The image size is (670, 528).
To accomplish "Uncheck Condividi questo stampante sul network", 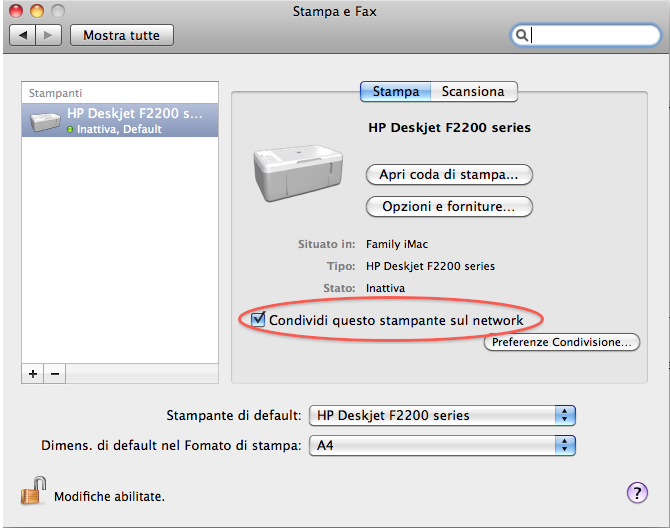I will point(259,320).
